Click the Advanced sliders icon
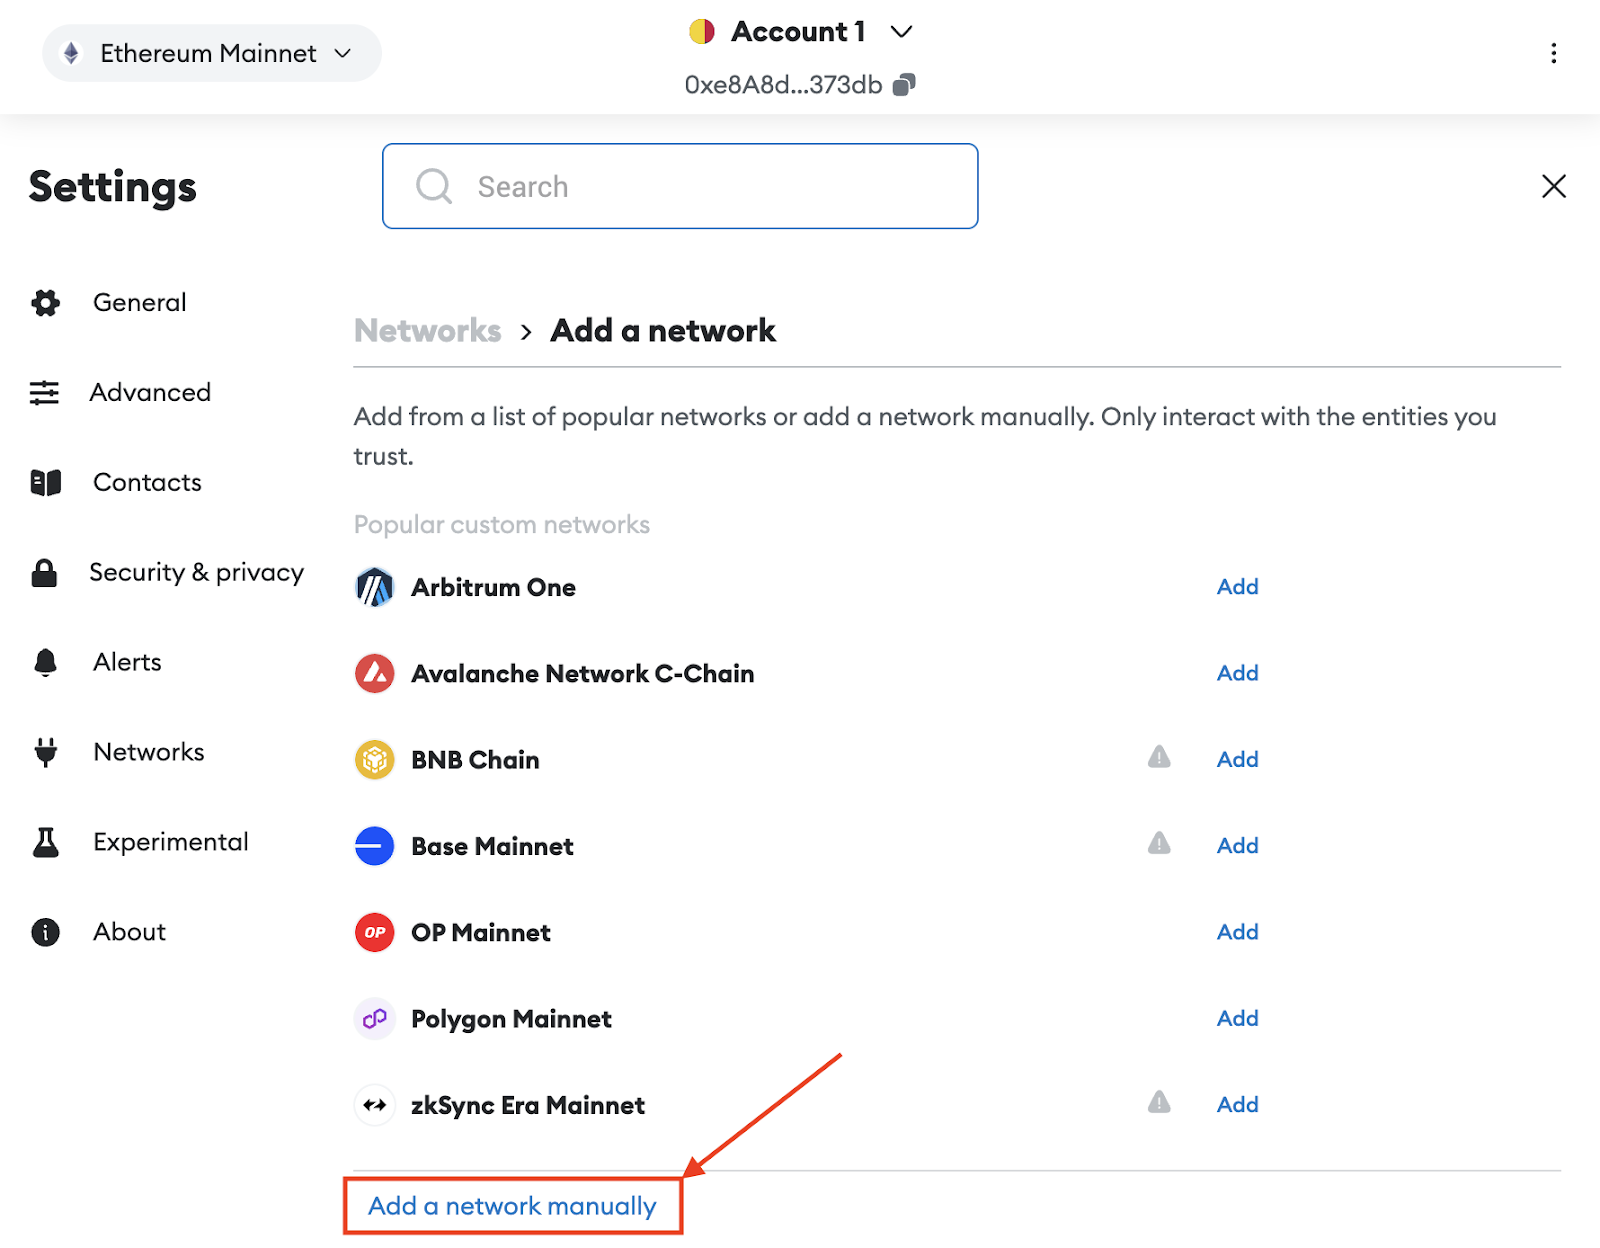This screenshot has height=1248, width=1600. coord(44,392)
